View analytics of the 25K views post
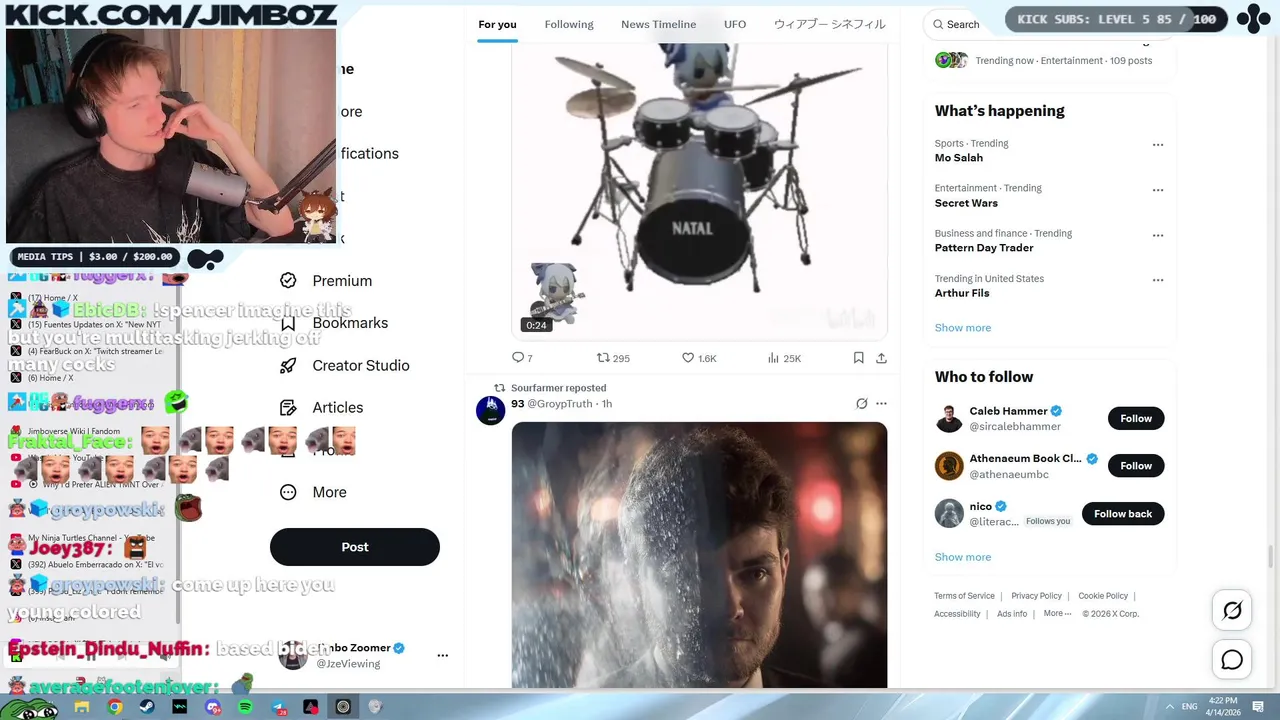The image size is (1280, 720). click(784, 358)
